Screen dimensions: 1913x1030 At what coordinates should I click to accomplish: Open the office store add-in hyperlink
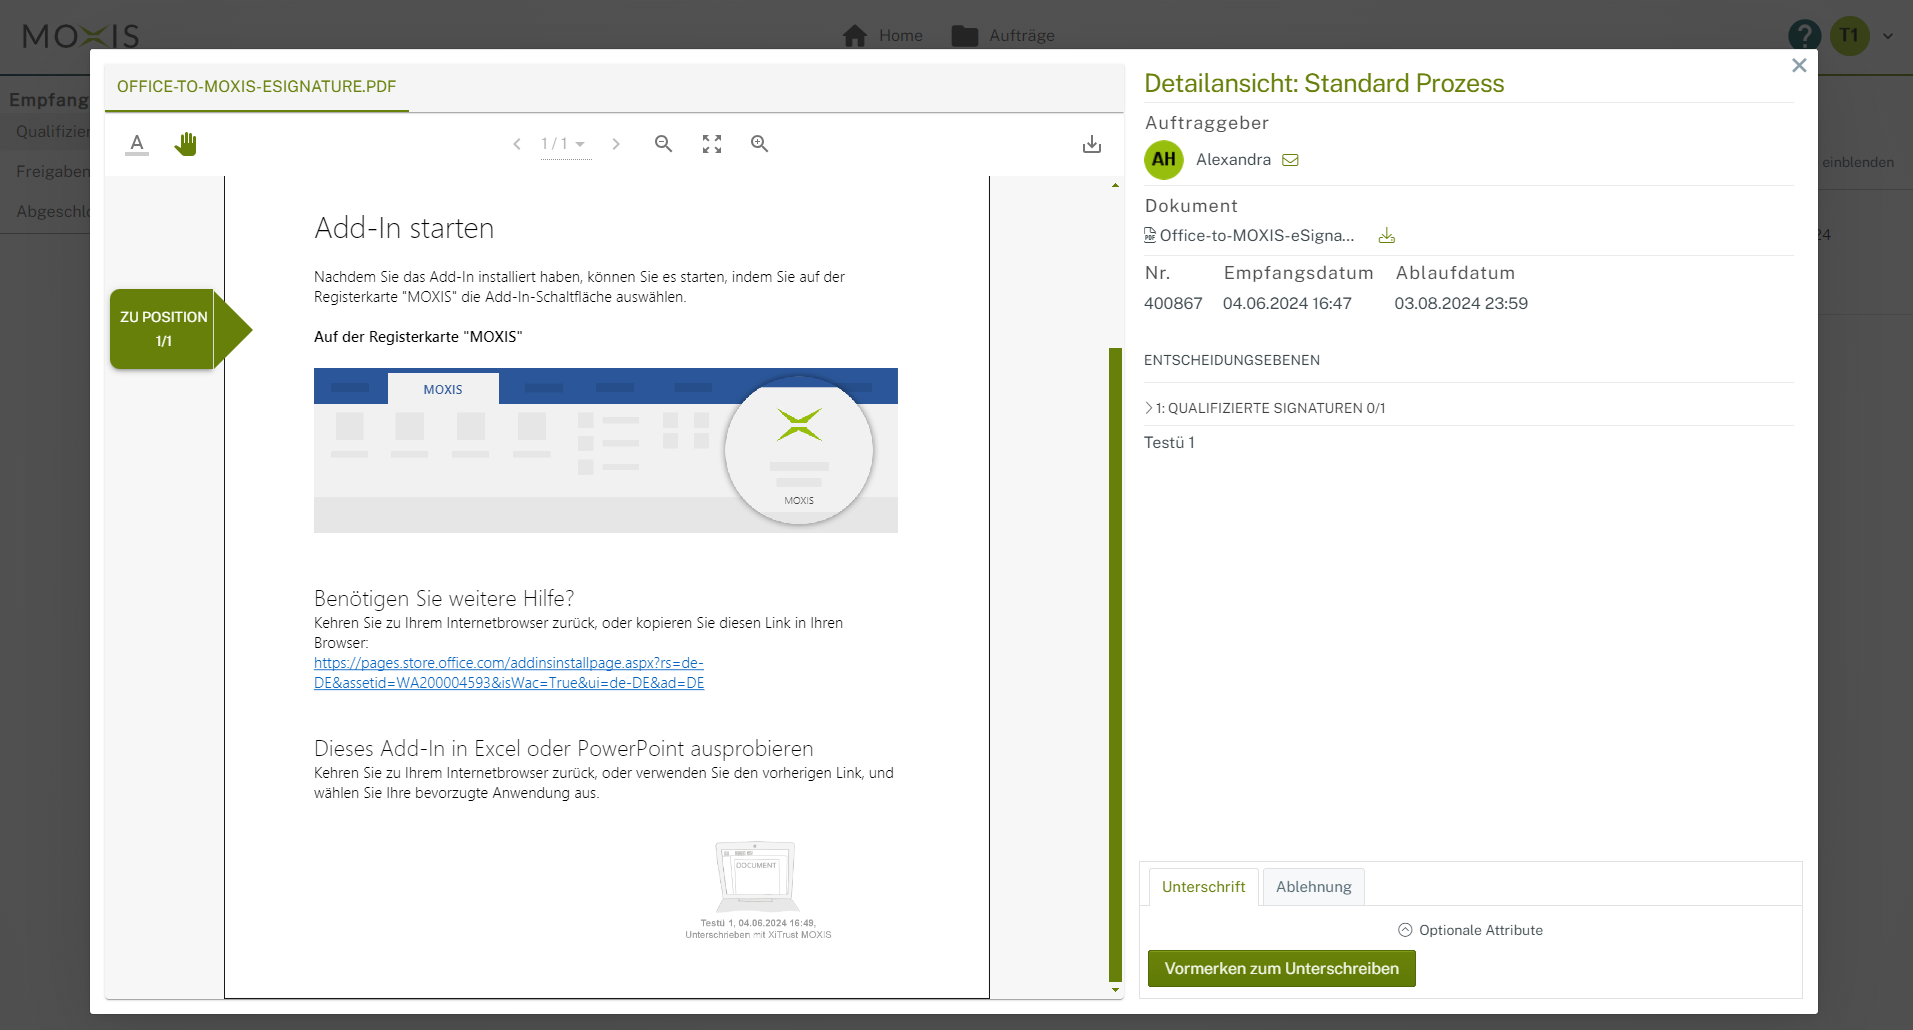coord(508,673)
